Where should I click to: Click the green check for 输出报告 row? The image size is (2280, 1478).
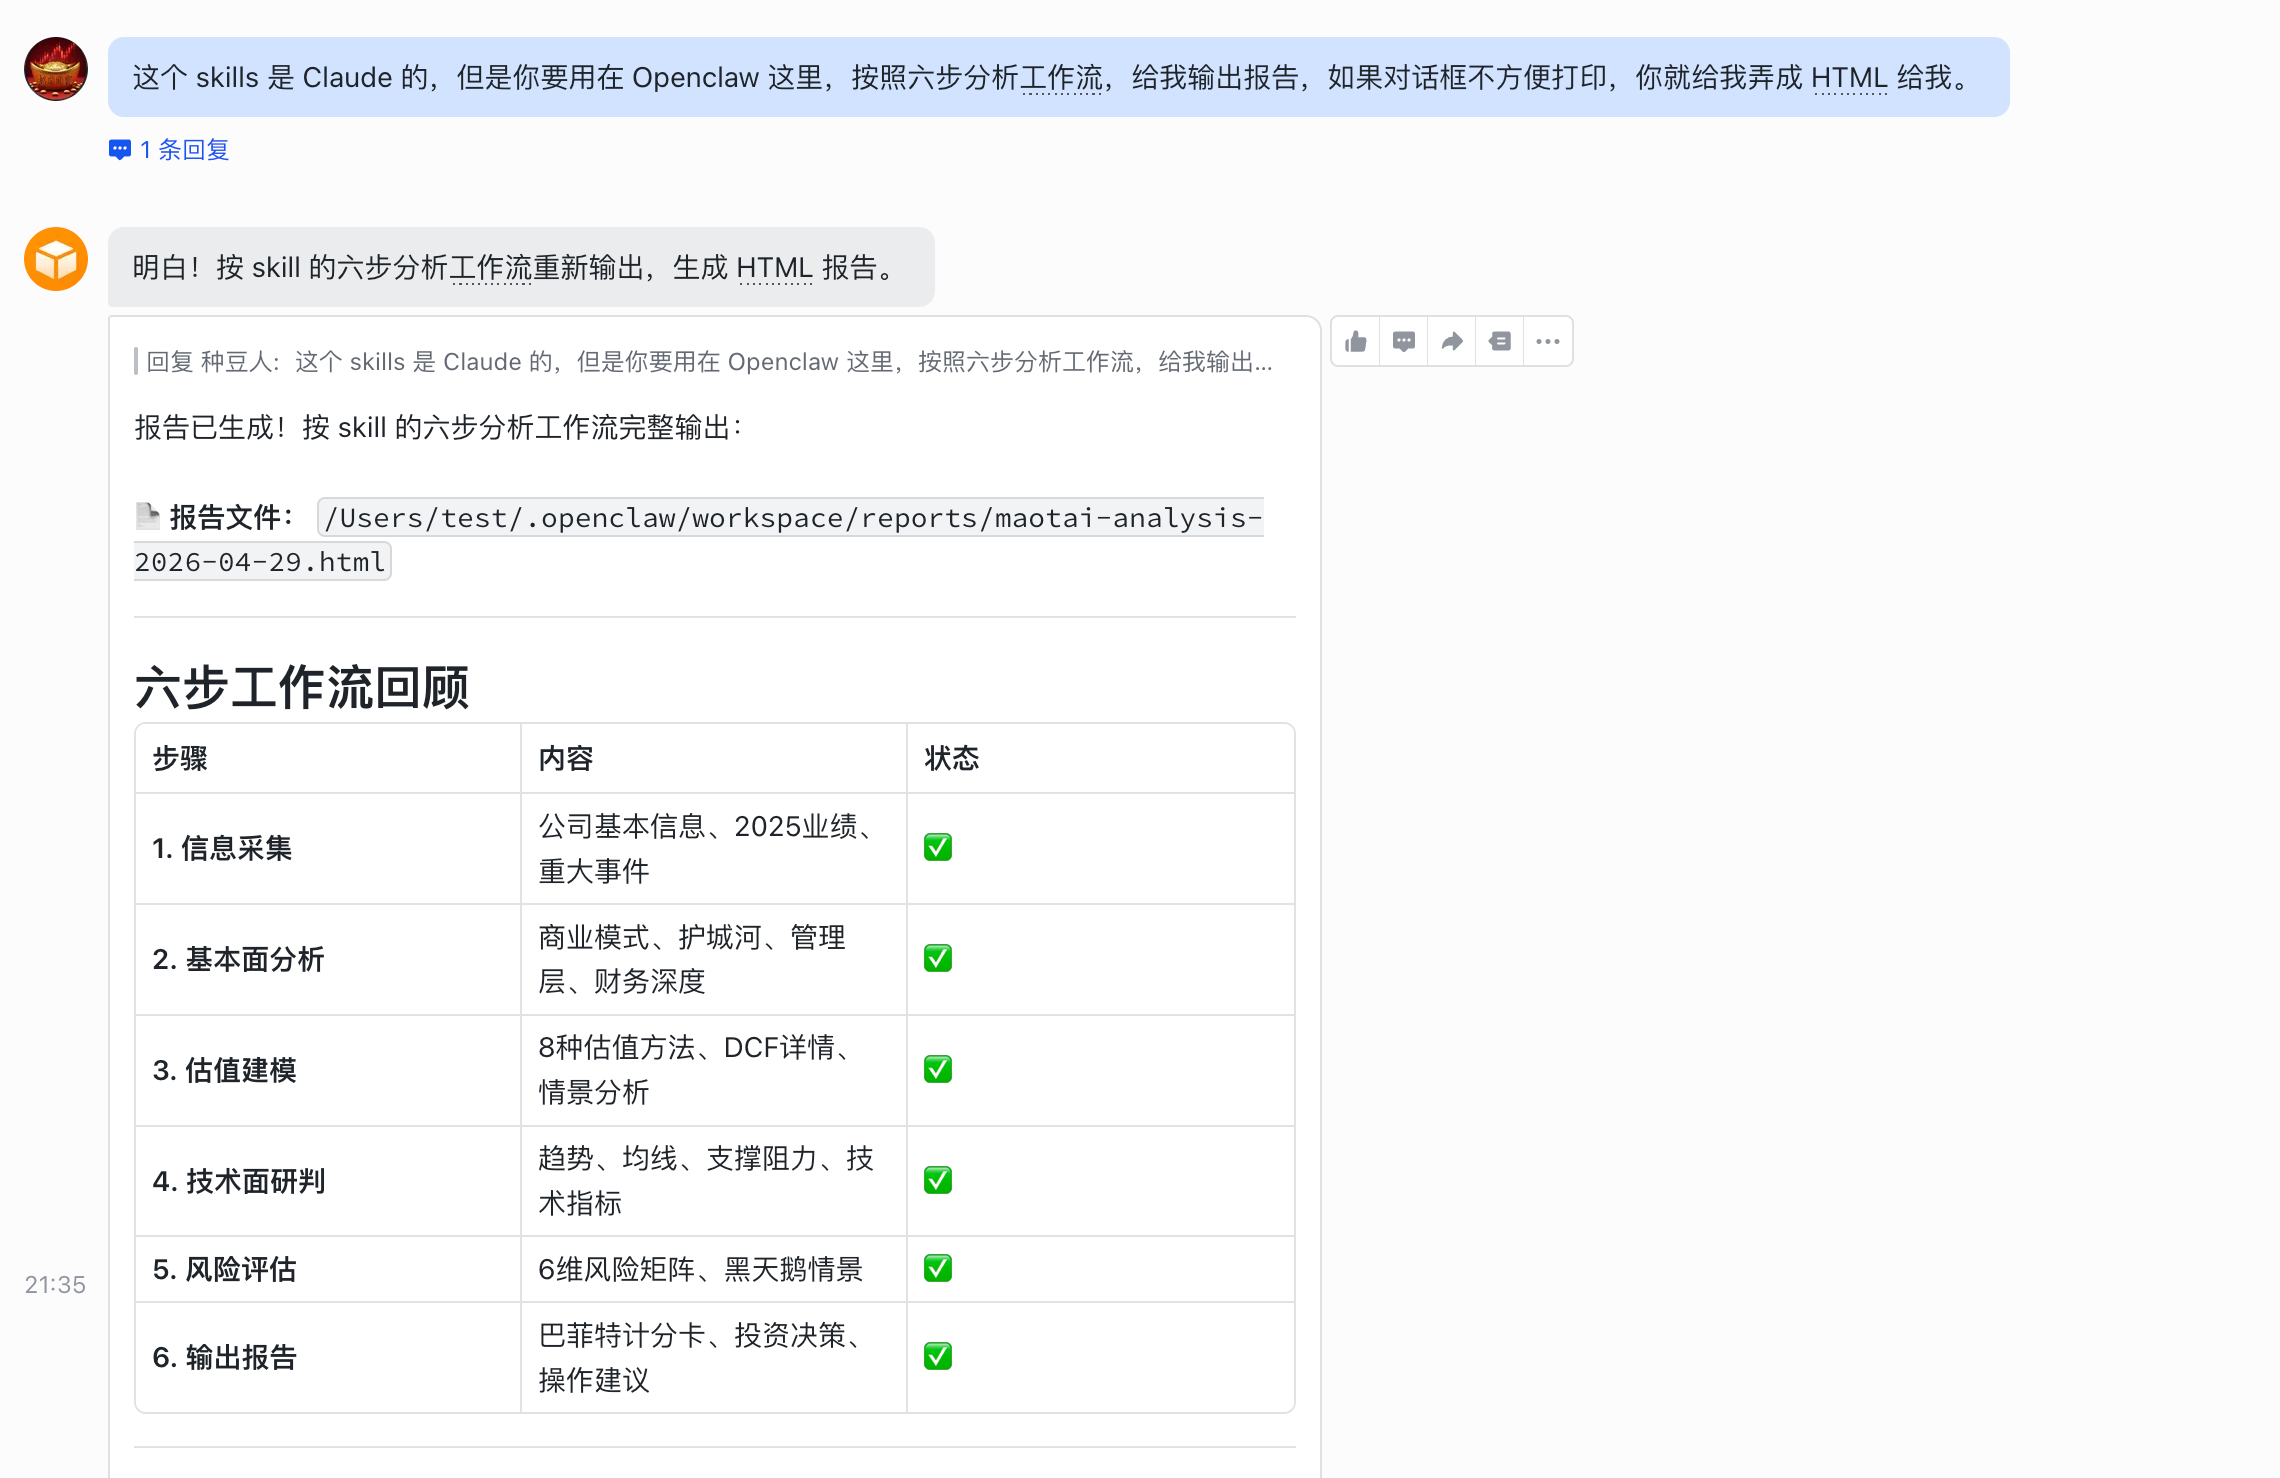click(938, 1357)
